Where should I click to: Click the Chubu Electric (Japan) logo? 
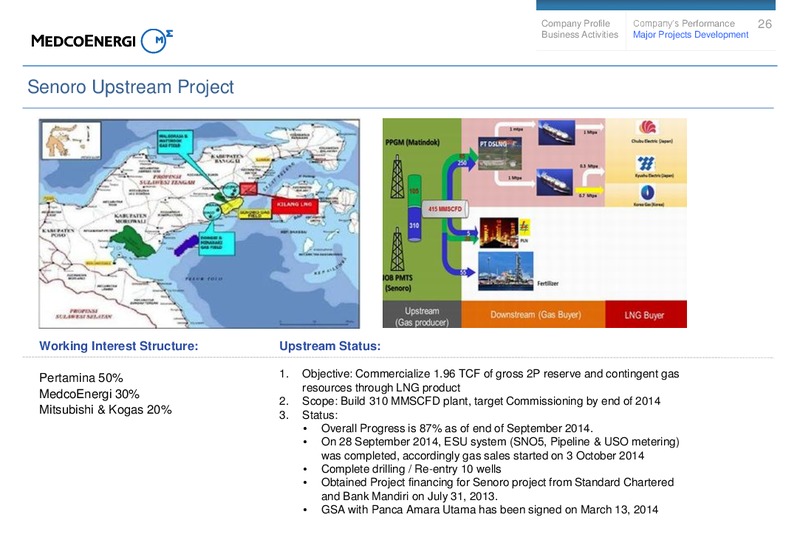pyautogui.click(x=647, y=127)
